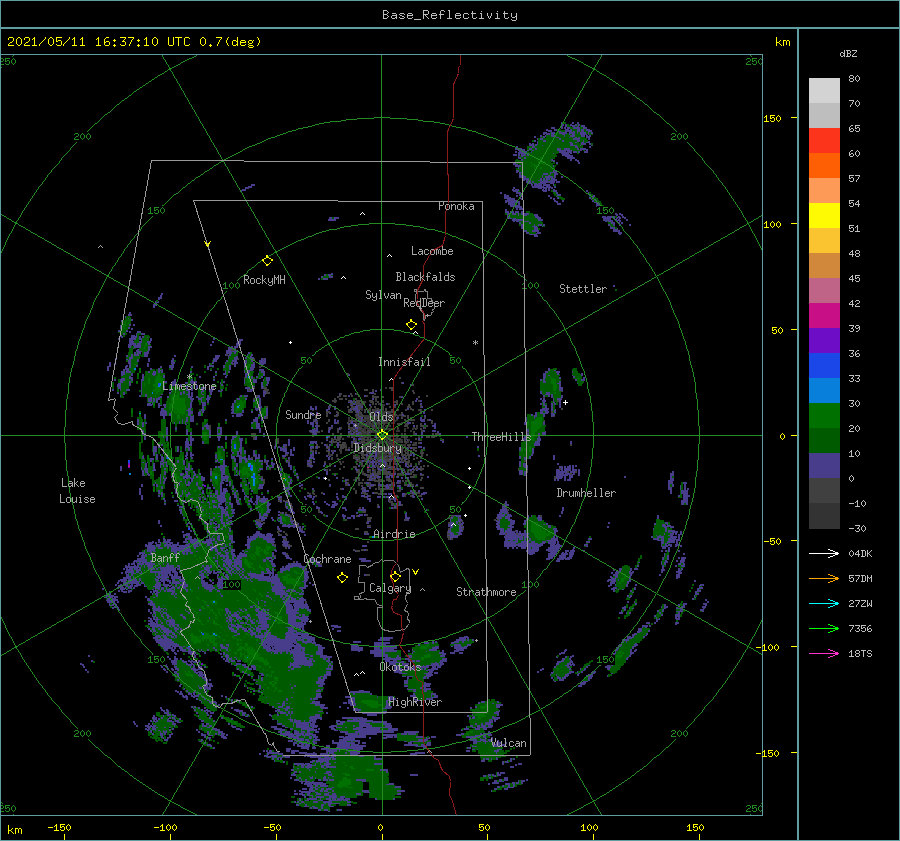Screen dimensions: 900x841
Task: Click the Airdrie label
Action: [394, 534]
